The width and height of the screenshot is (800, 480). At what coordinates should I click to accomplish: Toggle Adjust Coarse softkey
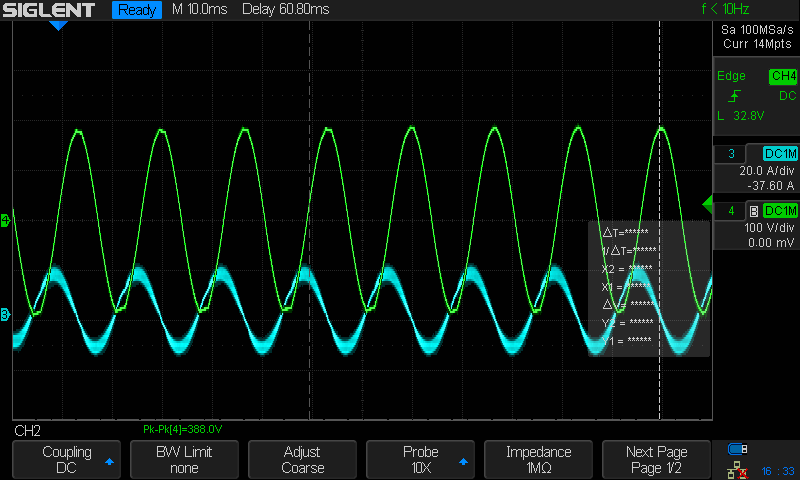(303, 460)
